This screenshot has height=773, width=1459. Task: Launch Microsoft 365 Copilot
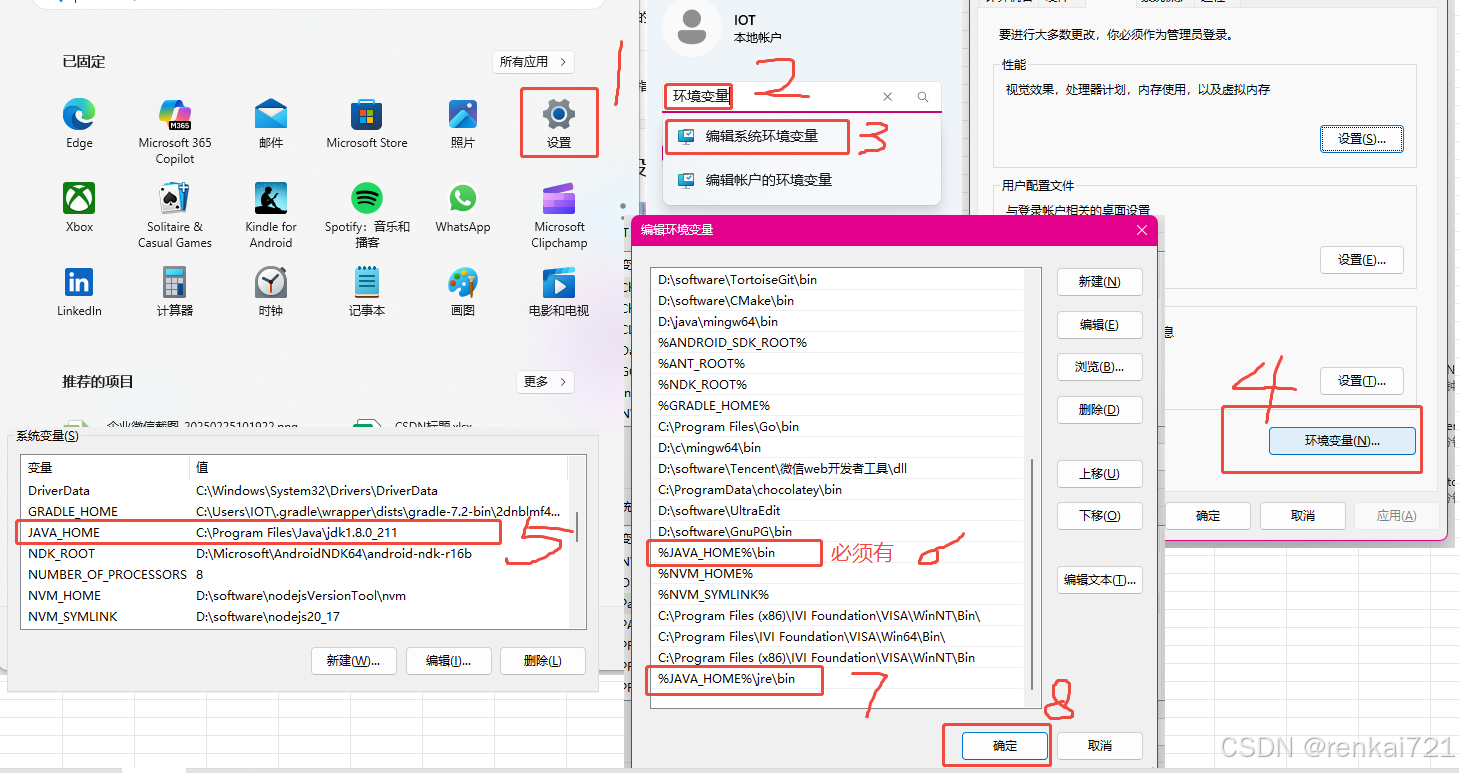175,131
